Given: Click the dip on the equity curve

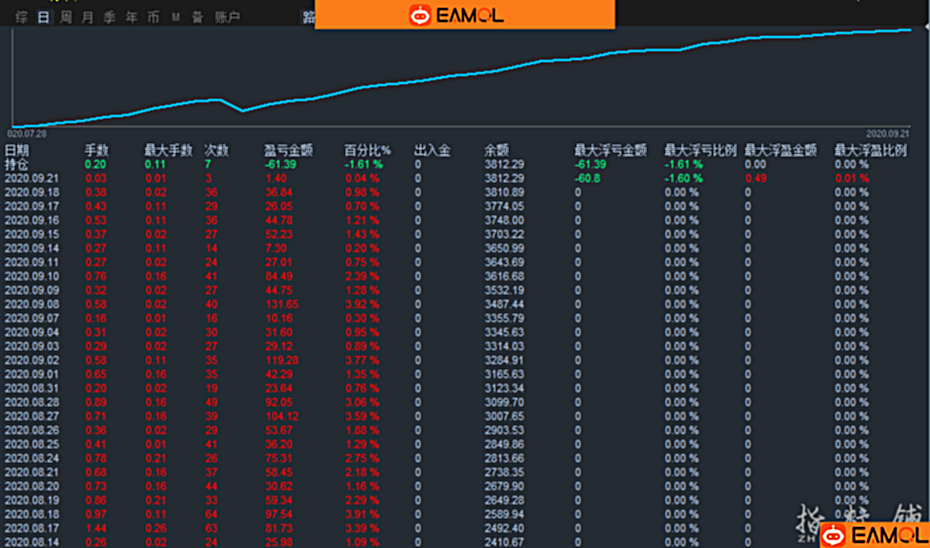Looking at the screenshot, I should coord(242,110).
